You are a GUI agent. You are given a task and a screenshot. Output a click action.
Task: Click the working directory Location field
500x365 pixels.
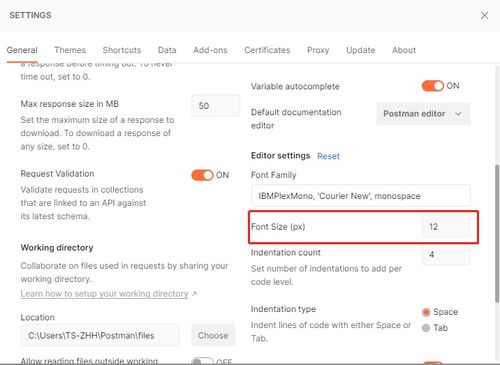pyautogui.click(x=100, y=335)
